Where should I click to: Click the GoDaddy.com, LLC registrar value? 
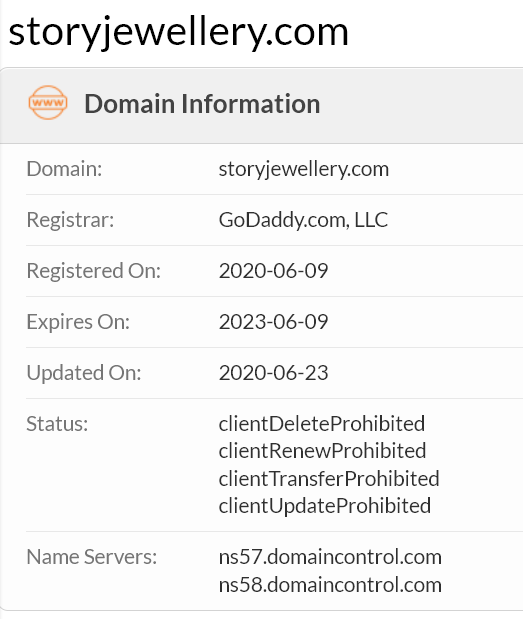(303, 220)
